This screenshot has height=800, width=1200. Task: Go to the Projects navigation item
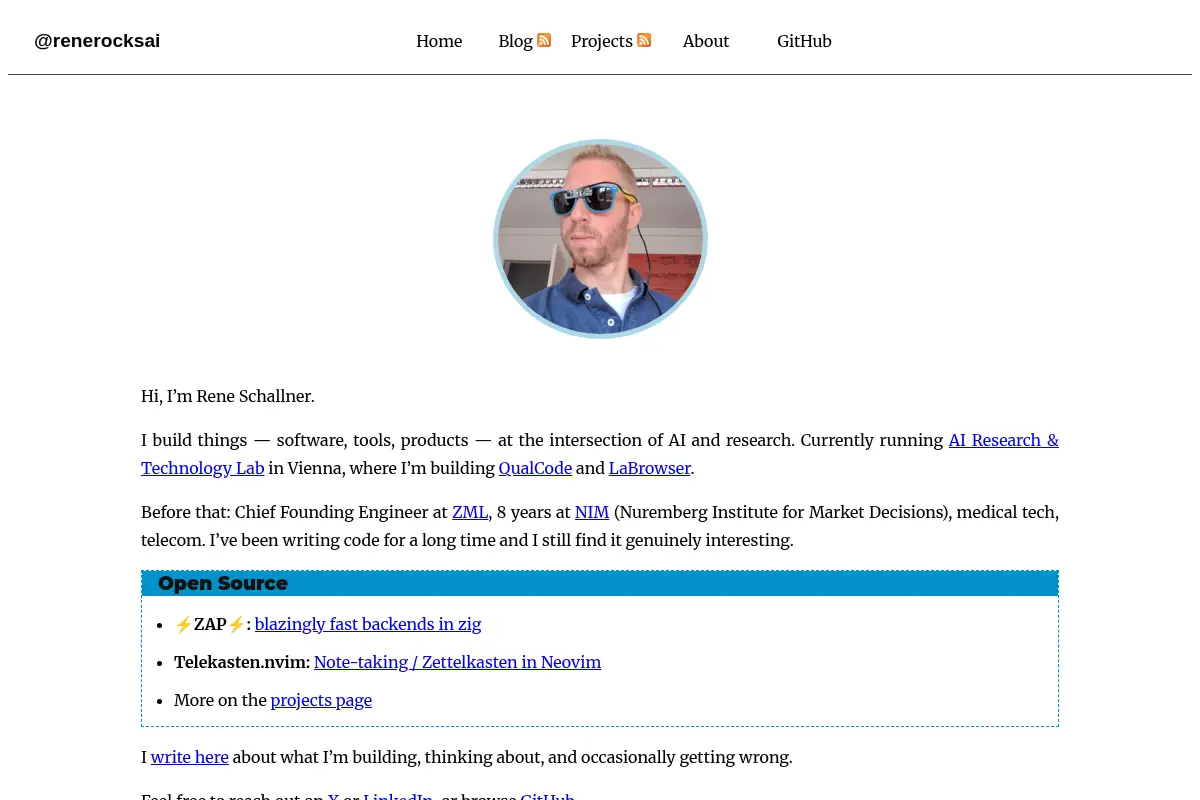pyautogui.click(x=602, y=41)
